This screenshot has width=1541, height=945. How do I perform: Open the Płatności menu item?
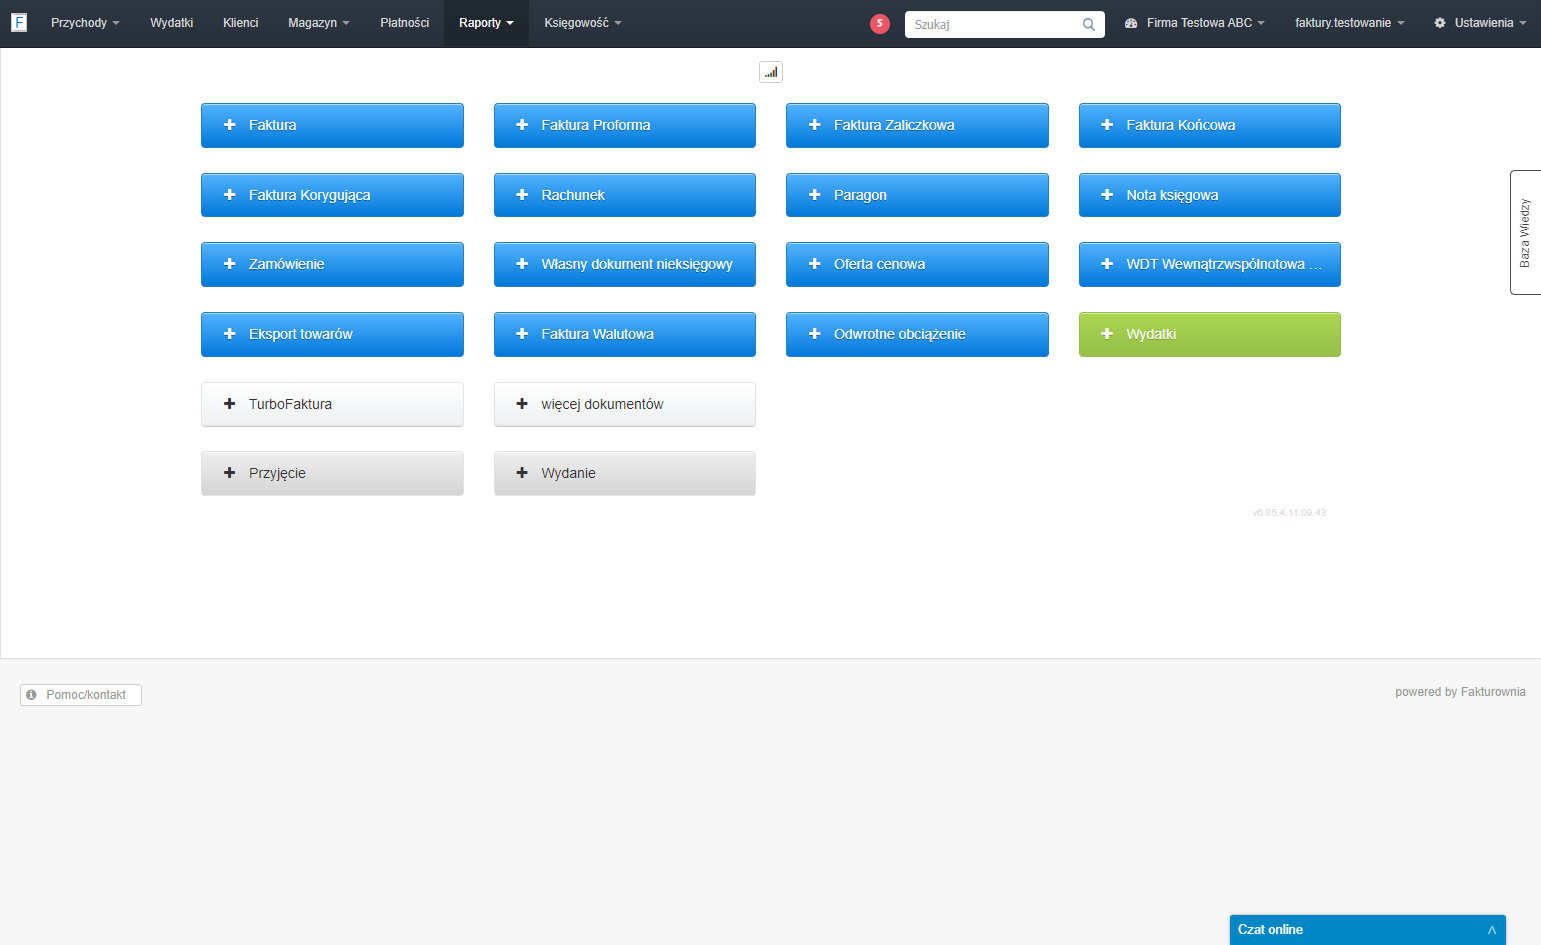pyautogui.click(x=405, y=23)
